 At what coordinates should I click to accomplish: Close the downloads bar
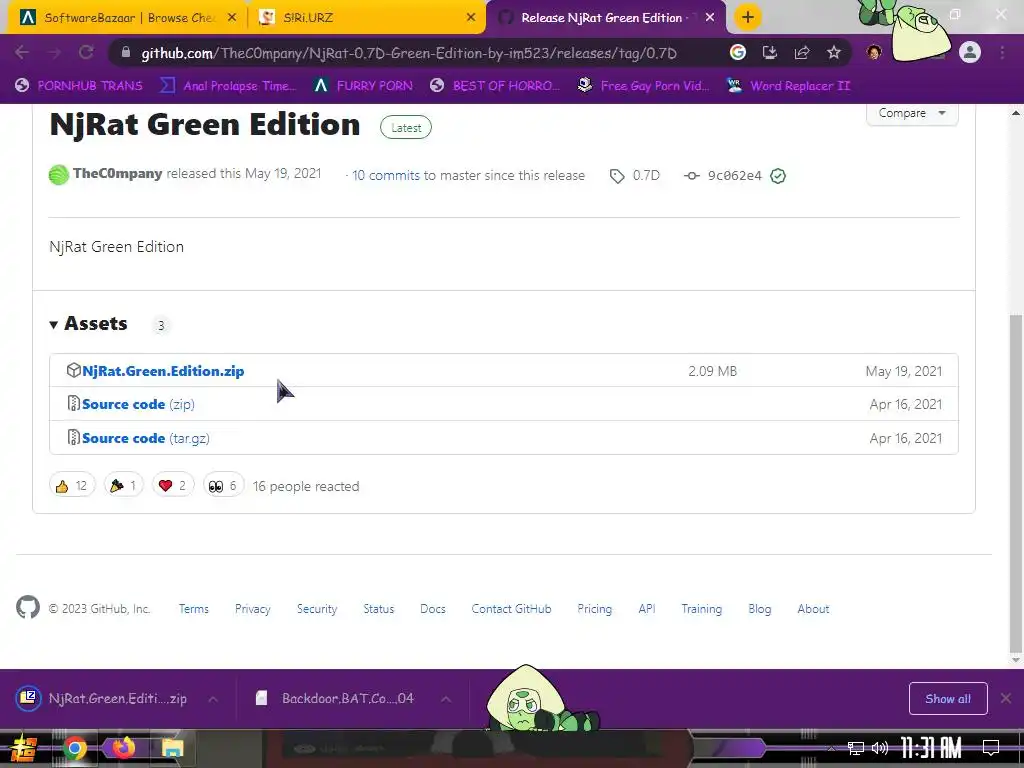point(1006,699)
